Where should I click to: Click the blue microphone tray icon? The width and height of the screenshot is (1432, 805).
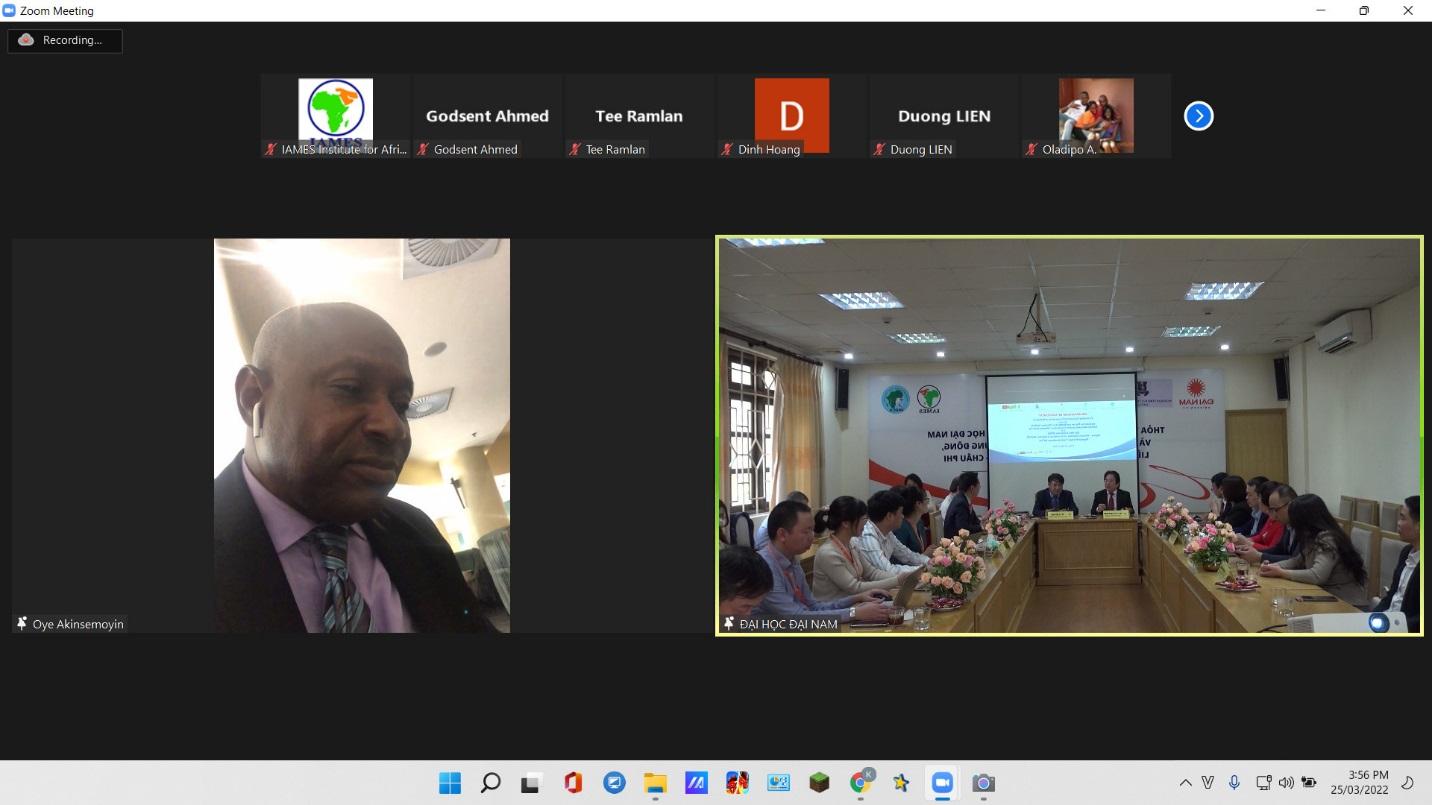[x=1234, y=783]
